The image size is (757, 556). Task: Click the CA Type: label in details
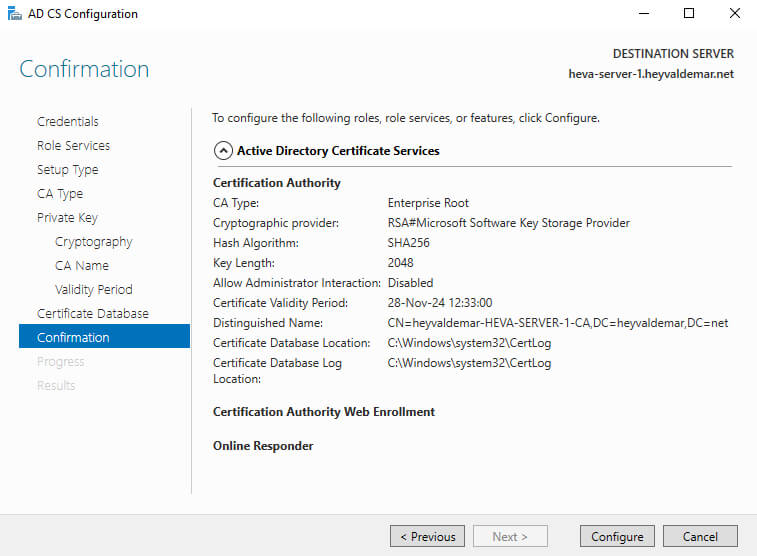tap(236, 203)
